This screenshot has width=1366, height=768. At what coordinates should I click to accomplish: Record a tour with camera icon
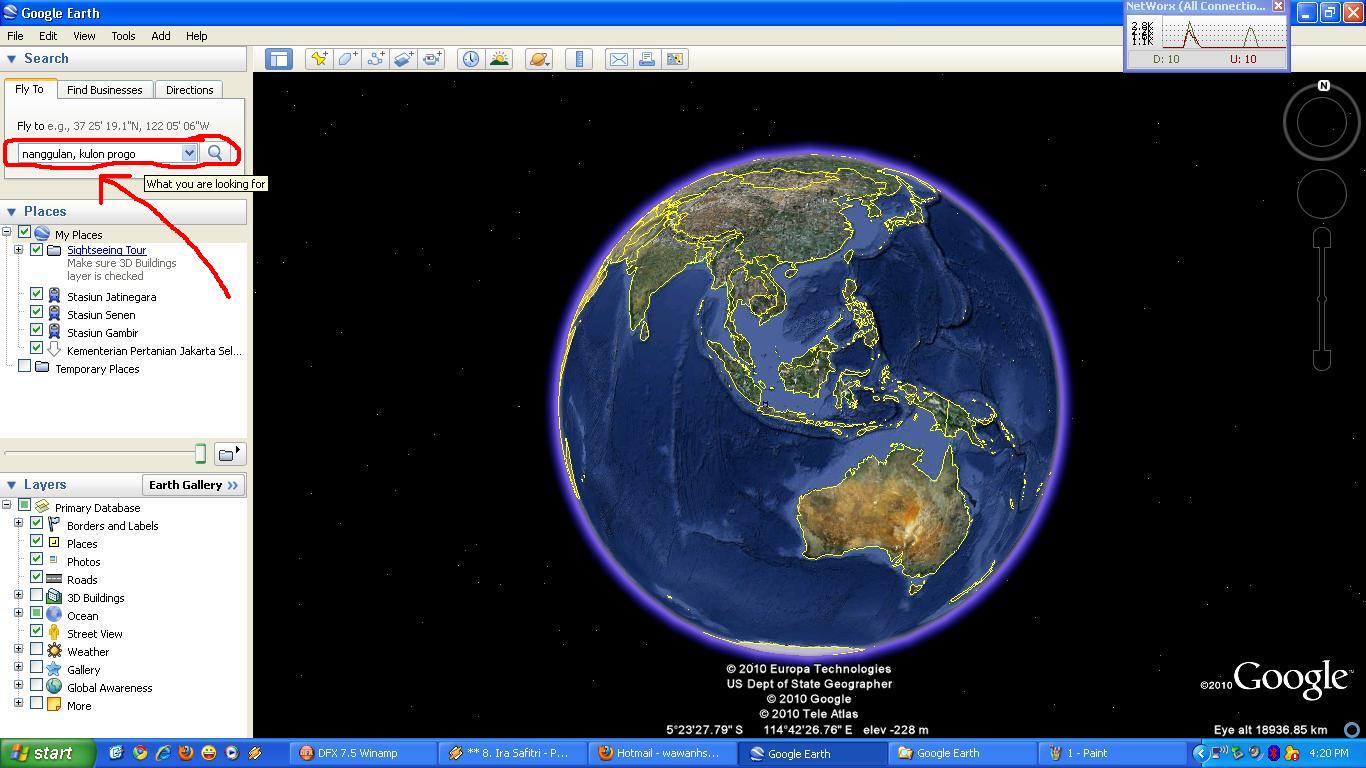[x=432, y=59]
